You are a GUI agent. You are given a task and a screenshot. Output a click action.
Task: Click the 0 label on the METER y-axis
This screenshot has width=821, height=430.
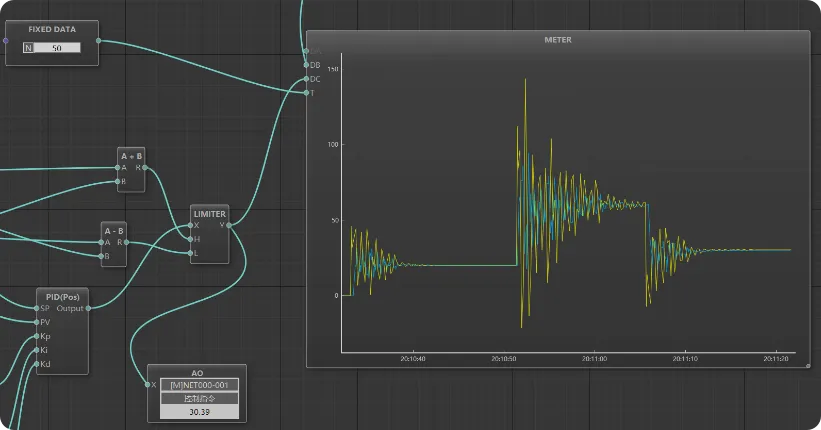pyautogui.click(x=336, y=296)
